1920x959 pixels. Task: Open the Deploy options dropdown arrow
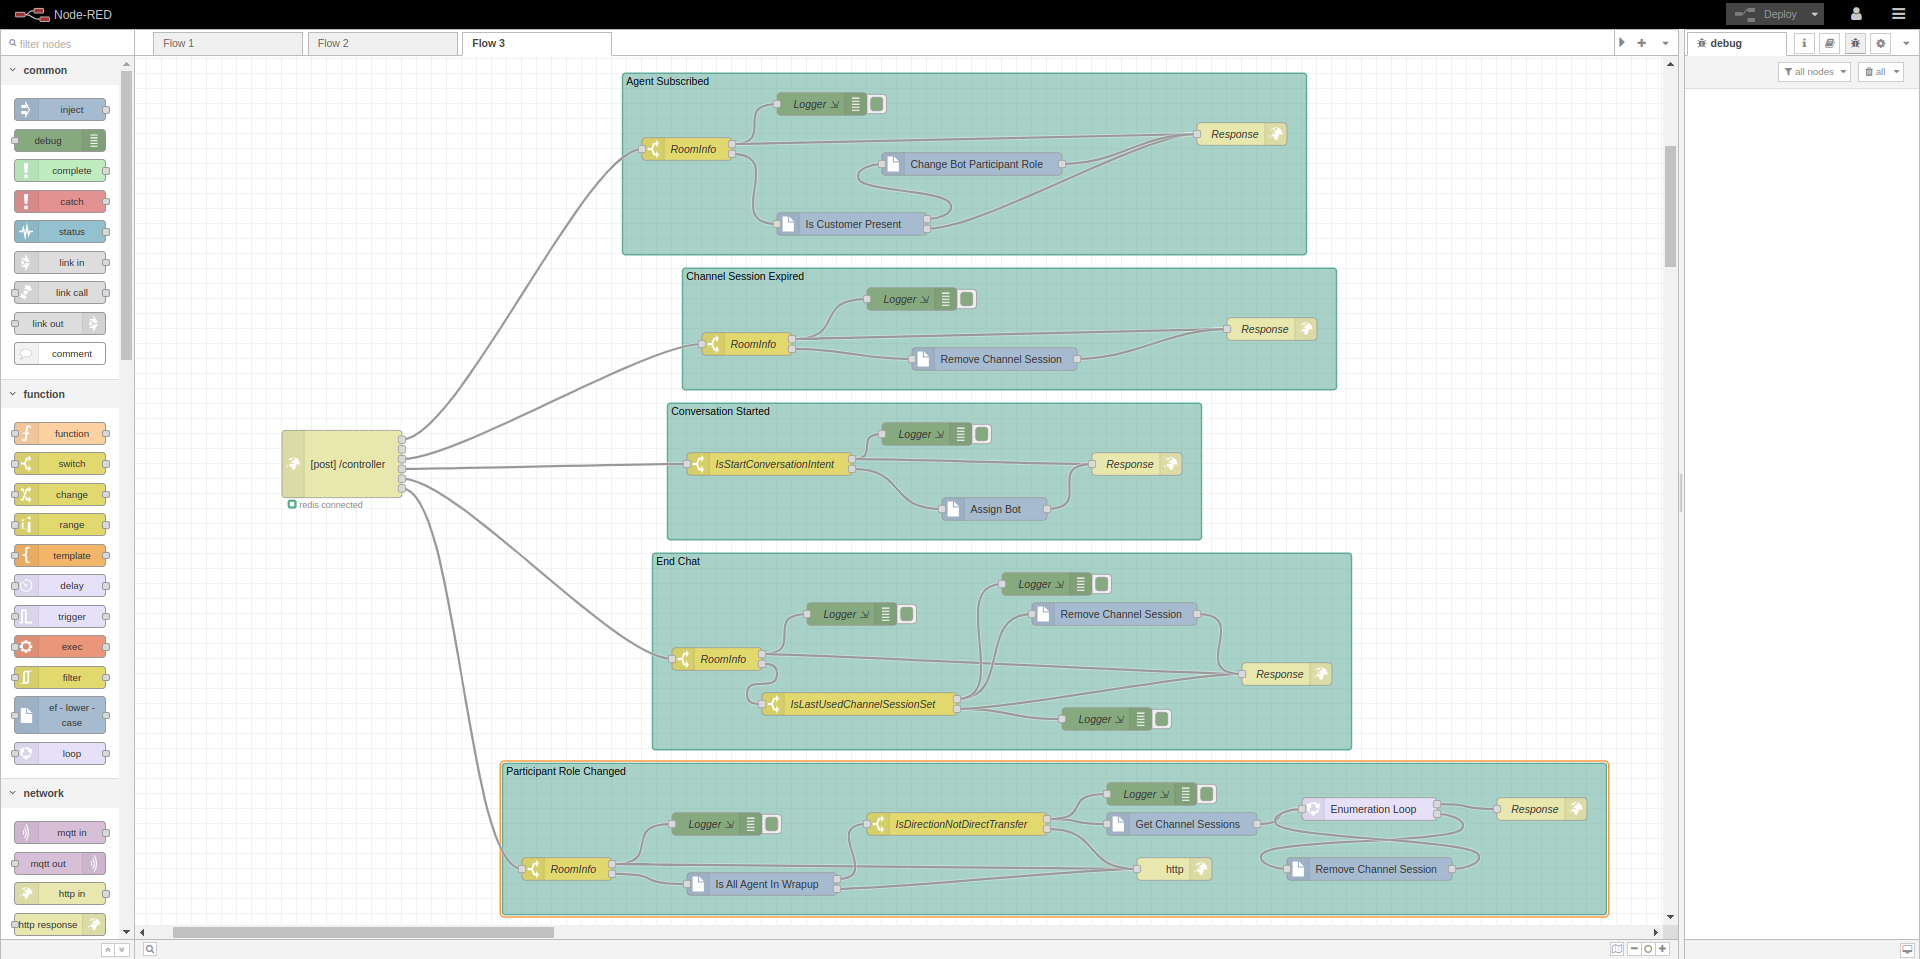pyautogui.click(x=1814, y=14)
